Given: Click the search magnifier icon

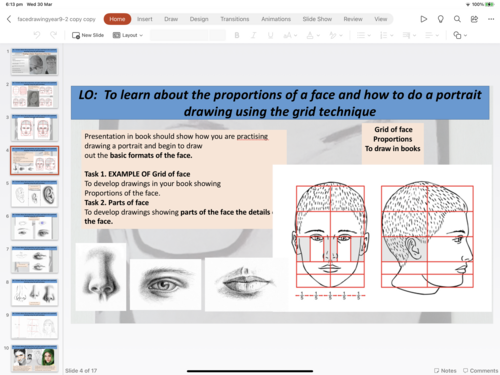Looking at the screenshot, I should point(457,19).
